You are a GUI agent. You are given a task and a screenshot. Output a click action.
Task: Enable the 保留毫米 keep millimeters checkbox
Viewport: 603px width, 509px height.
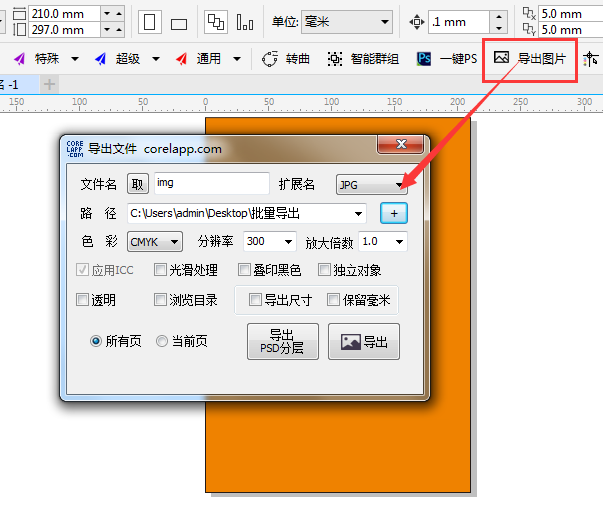click(333, 299)
